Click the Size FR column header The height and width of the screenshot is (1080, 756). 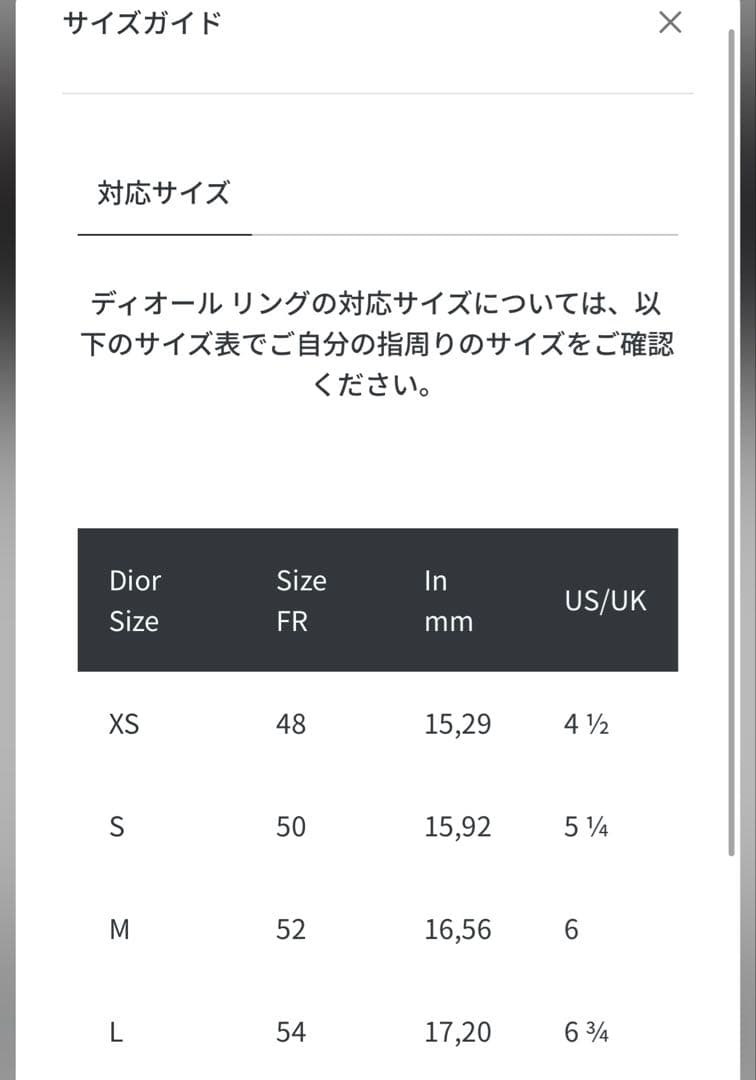[x=301, y=600]
